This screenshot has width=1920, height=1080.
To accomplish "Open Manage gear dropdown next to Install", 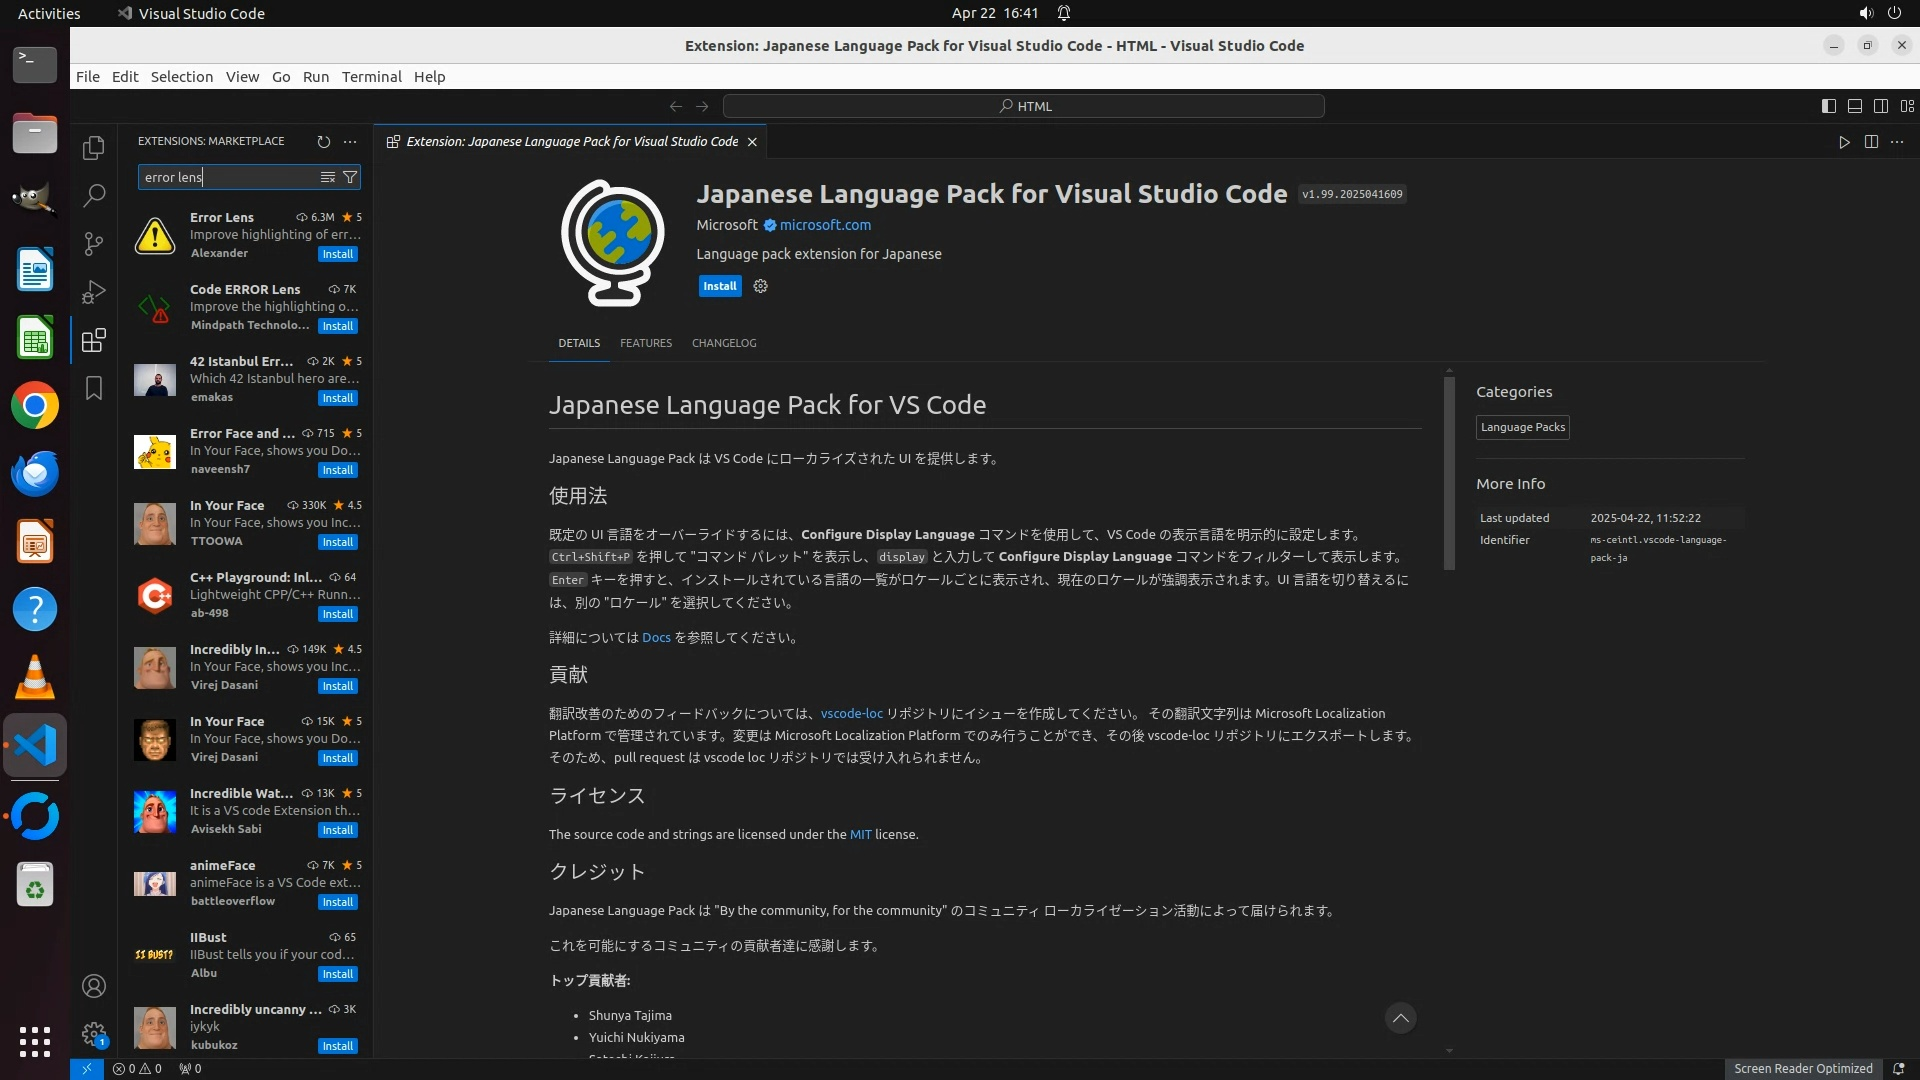I will pyautogui.click(x=760, y=286).
